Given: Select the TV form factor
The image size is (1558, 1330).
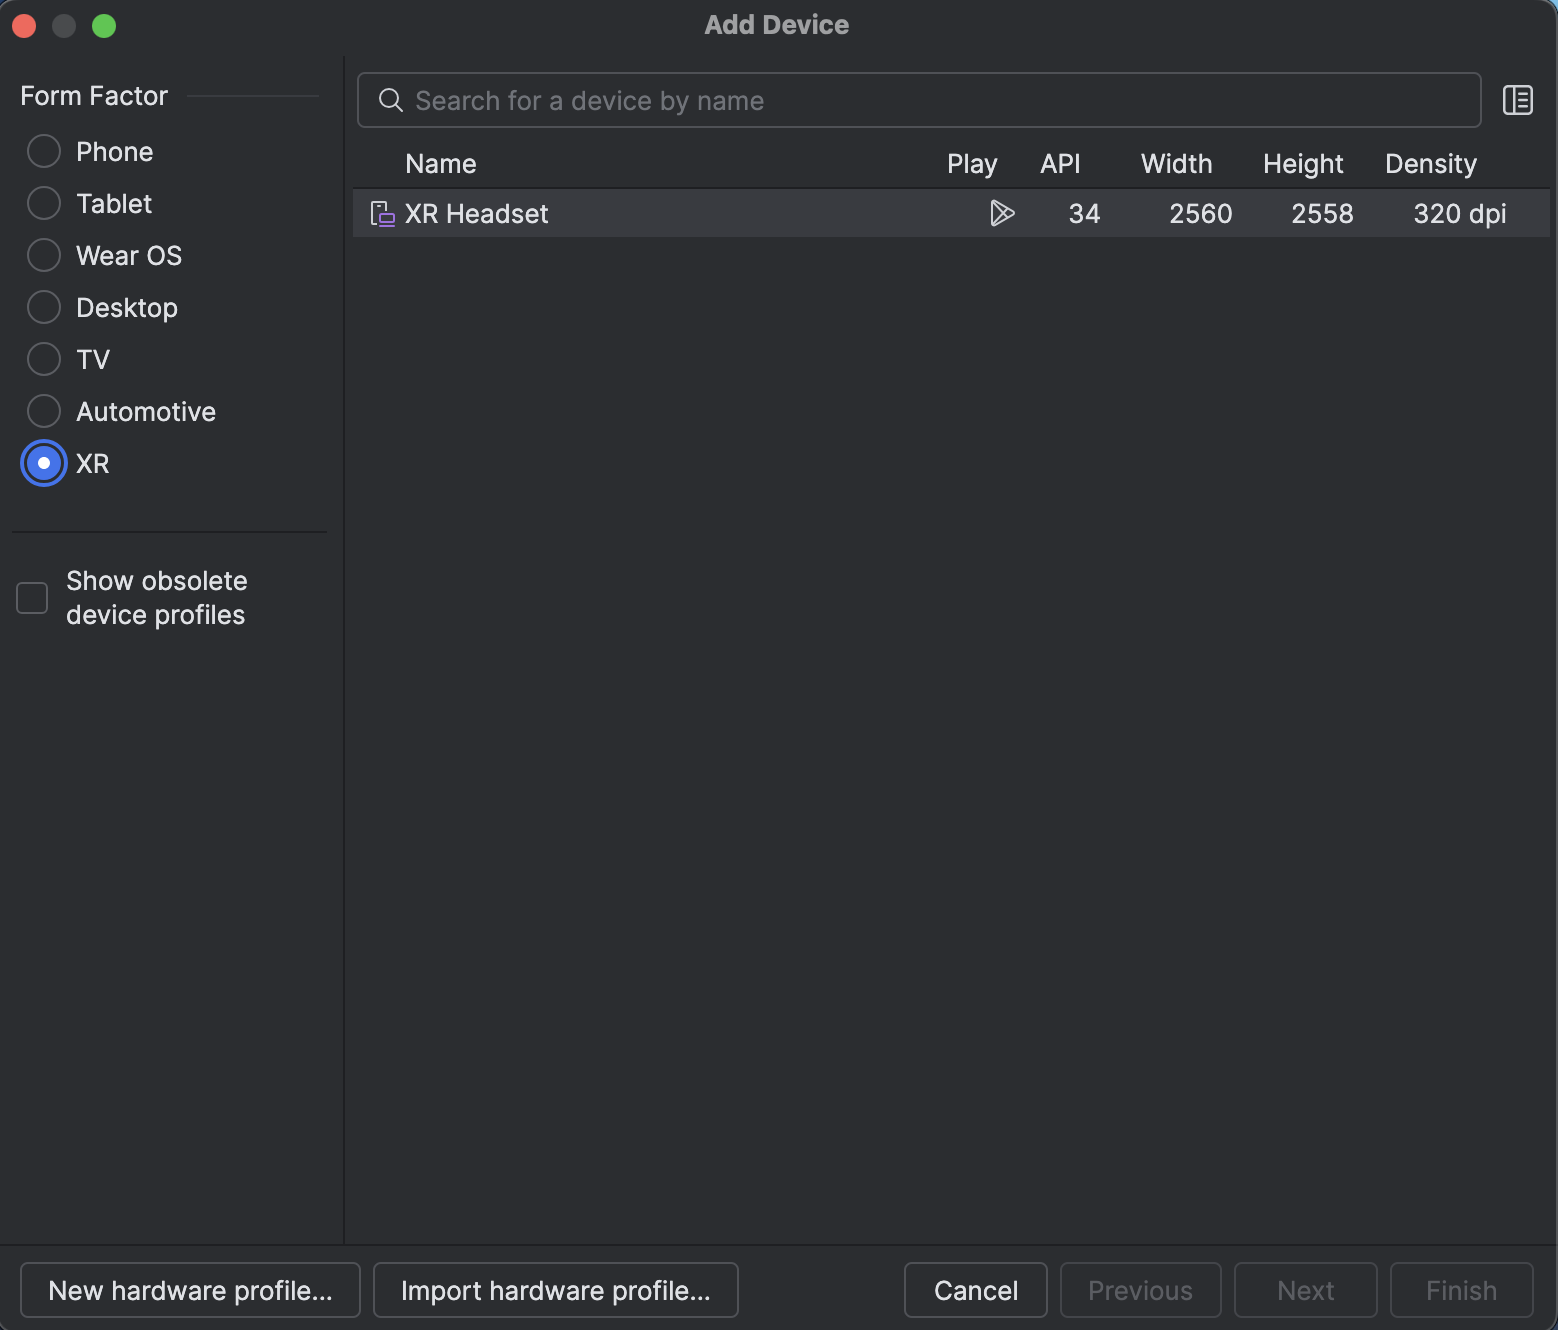Looking at the screenshot, I should tap(44, 359).
